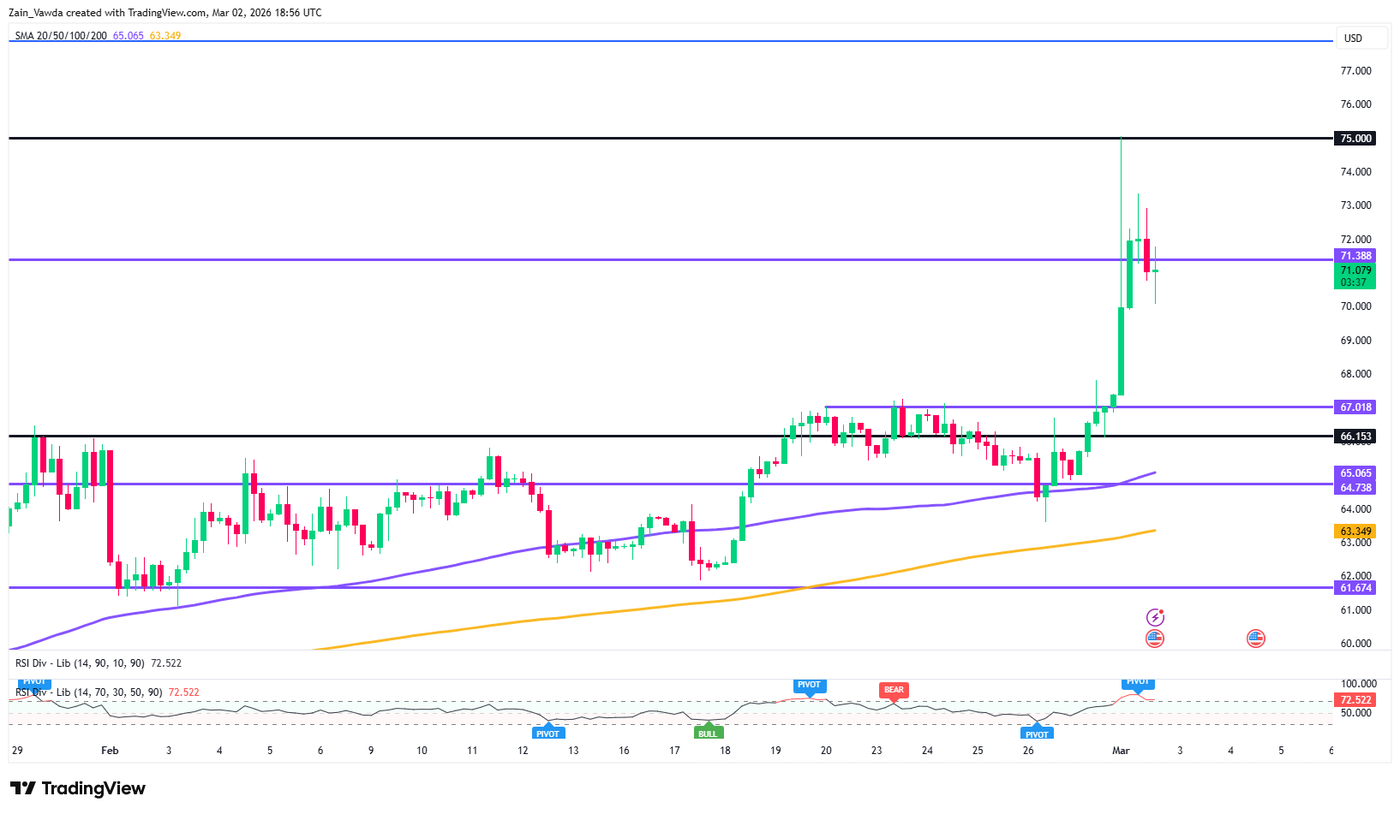Click the RSI Div - Lib (14, 70, 30, 50, 90) label
1400x814 pixels.
pyautogui.click(x=90, y=690)
